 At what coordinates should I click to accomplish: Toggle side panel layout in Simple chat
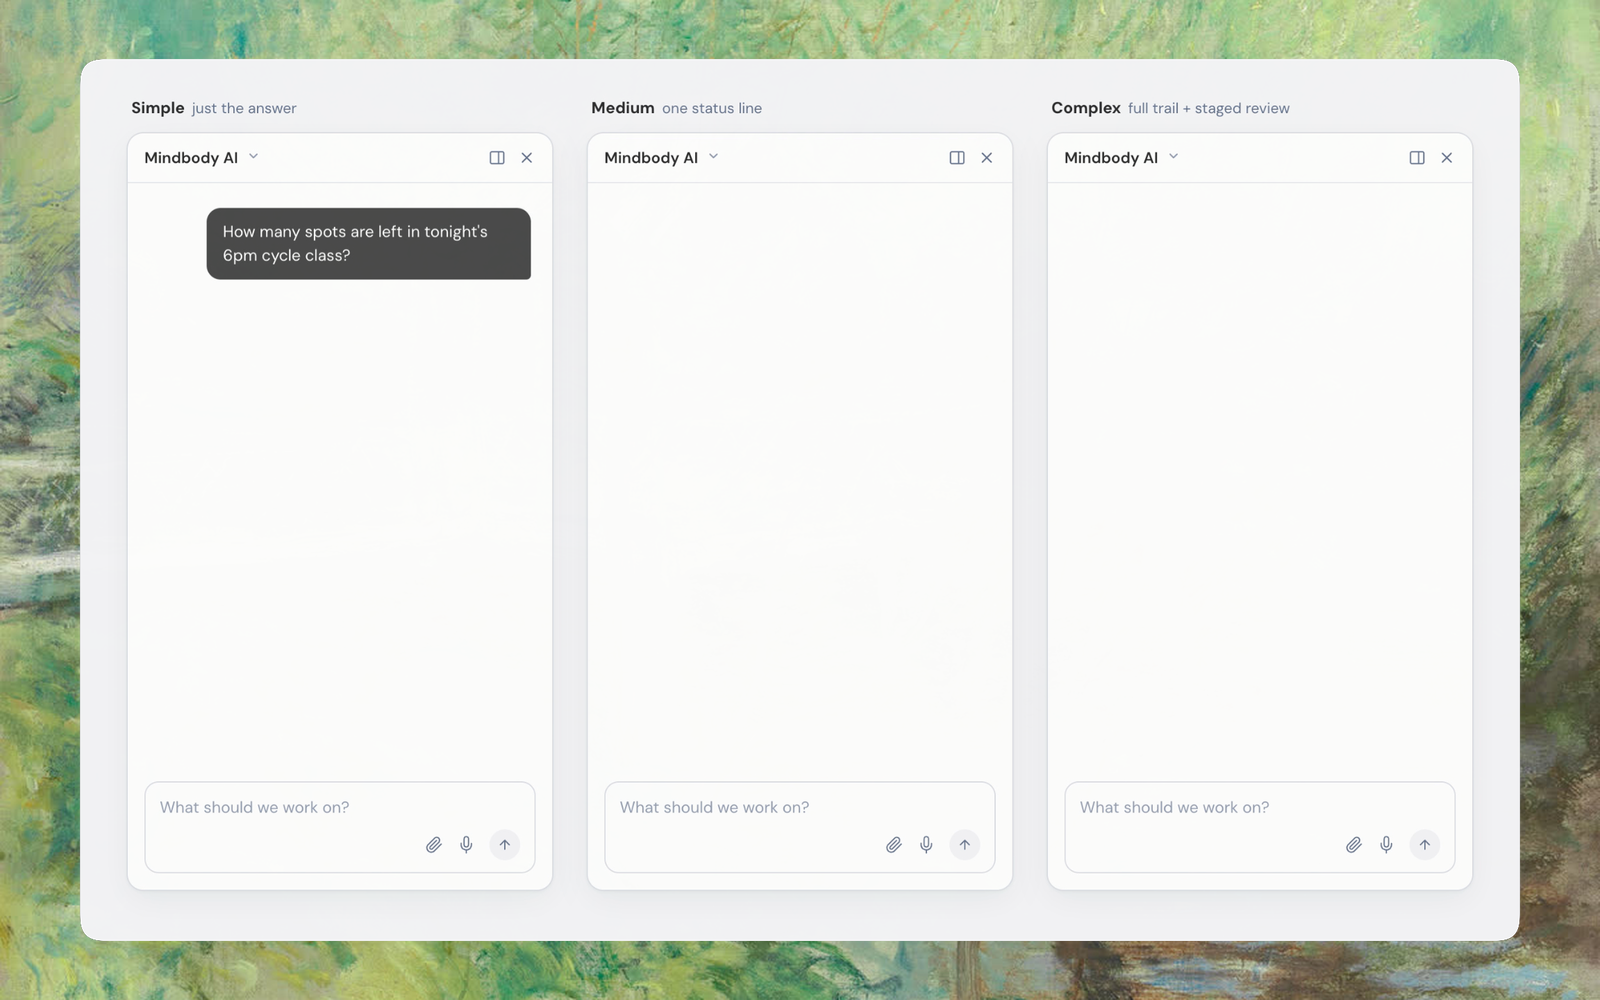coord(497,158)
